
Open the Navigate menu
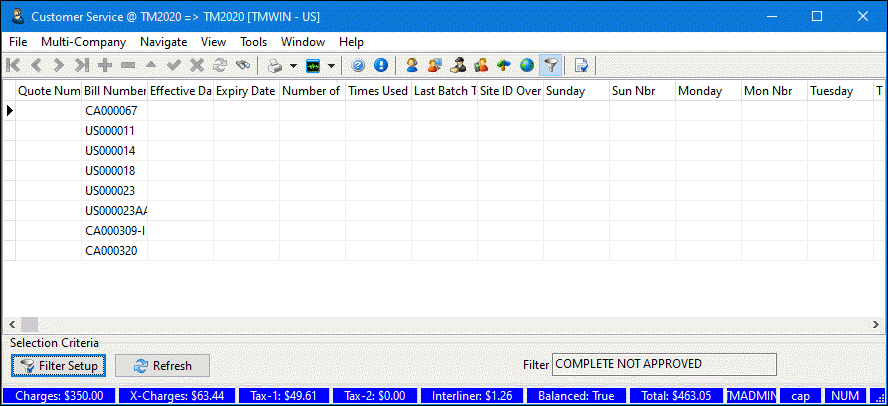click(163, 42)
